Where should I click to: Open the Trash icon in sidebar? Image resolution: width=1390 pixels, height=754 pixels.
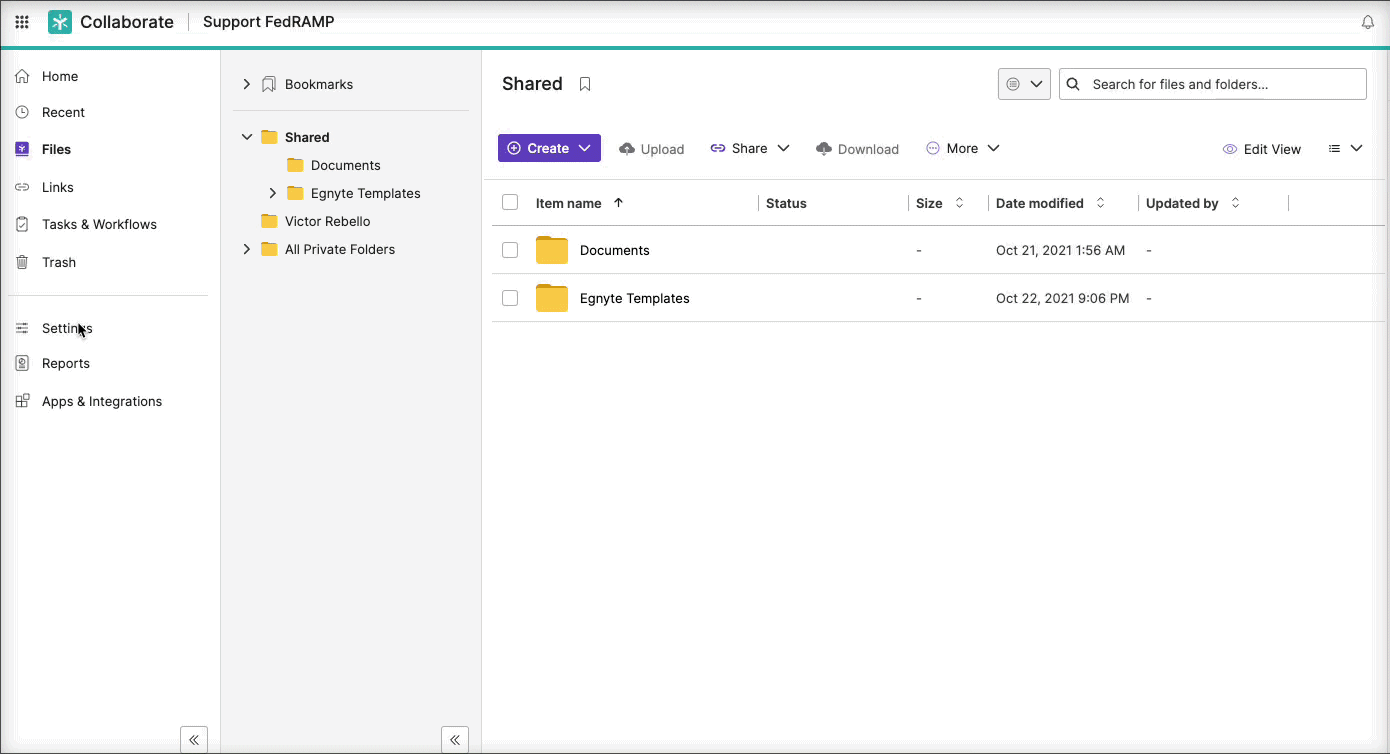pyautogui.click(x=22, y=262)
